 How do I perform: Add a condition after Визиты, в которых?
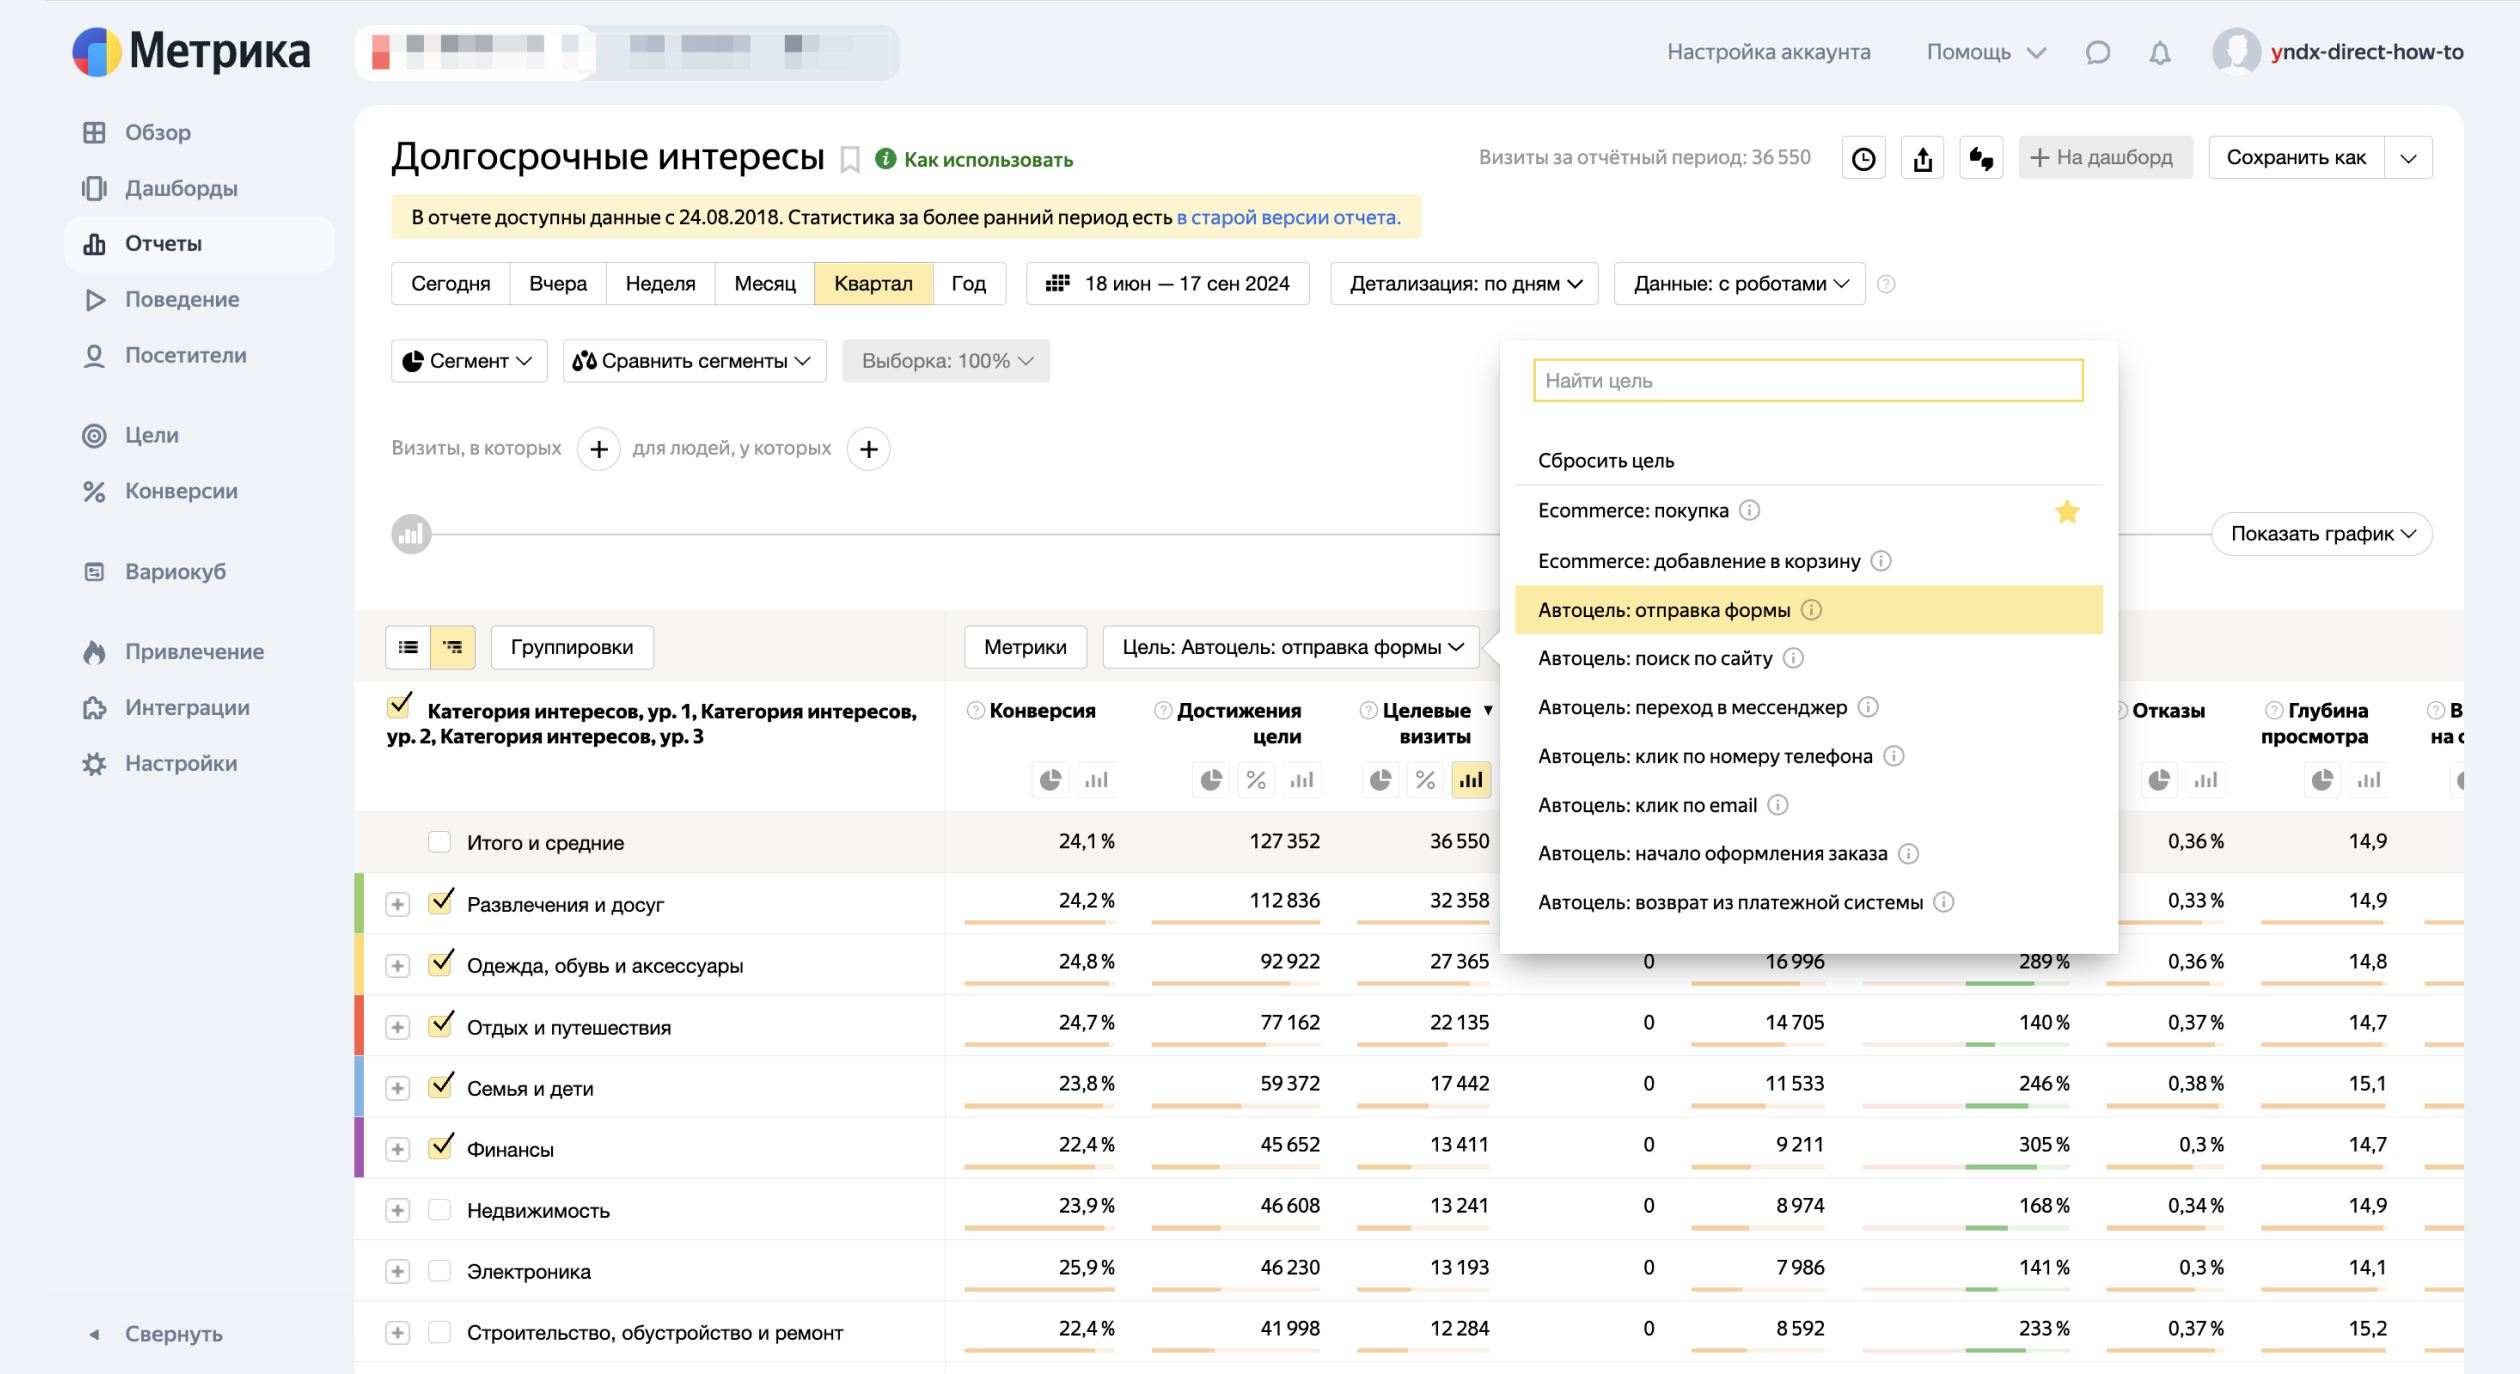pos(598,449)
